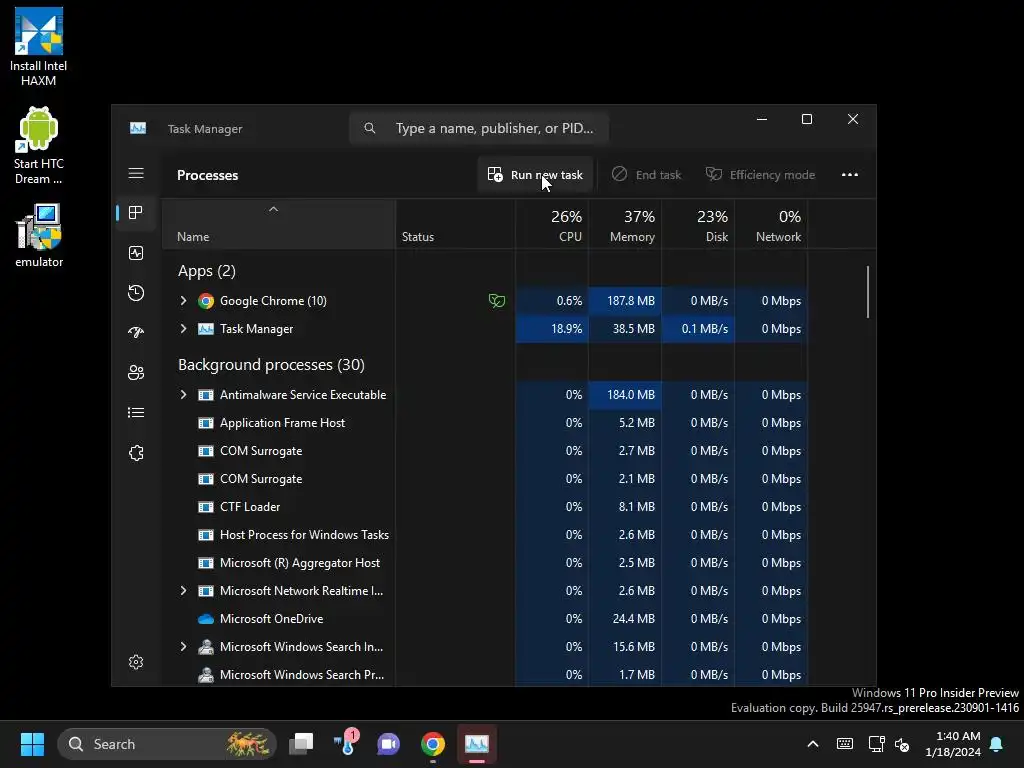Sort by the CPU column header

coord(552,225)
